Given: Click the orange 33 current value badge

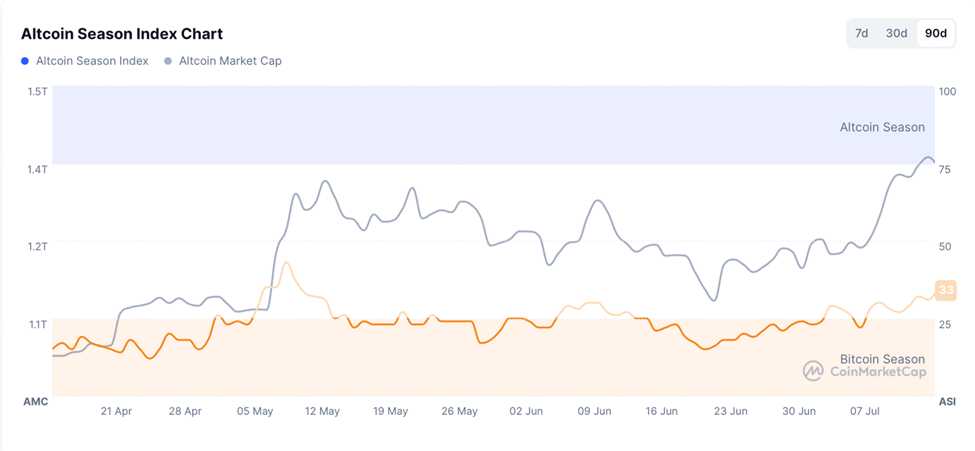Looking at the screenshot, I should coord(945,290).
